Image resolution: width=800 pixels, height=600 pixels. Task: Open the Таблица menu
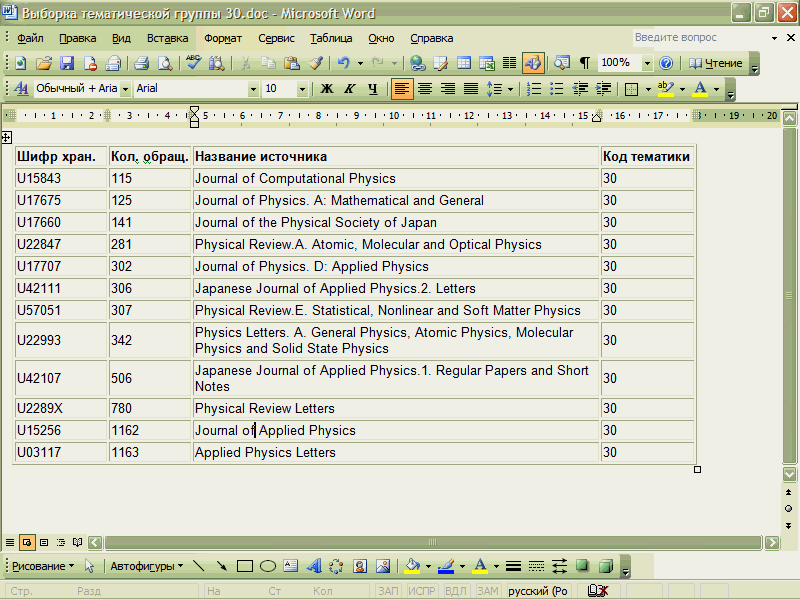330,38
